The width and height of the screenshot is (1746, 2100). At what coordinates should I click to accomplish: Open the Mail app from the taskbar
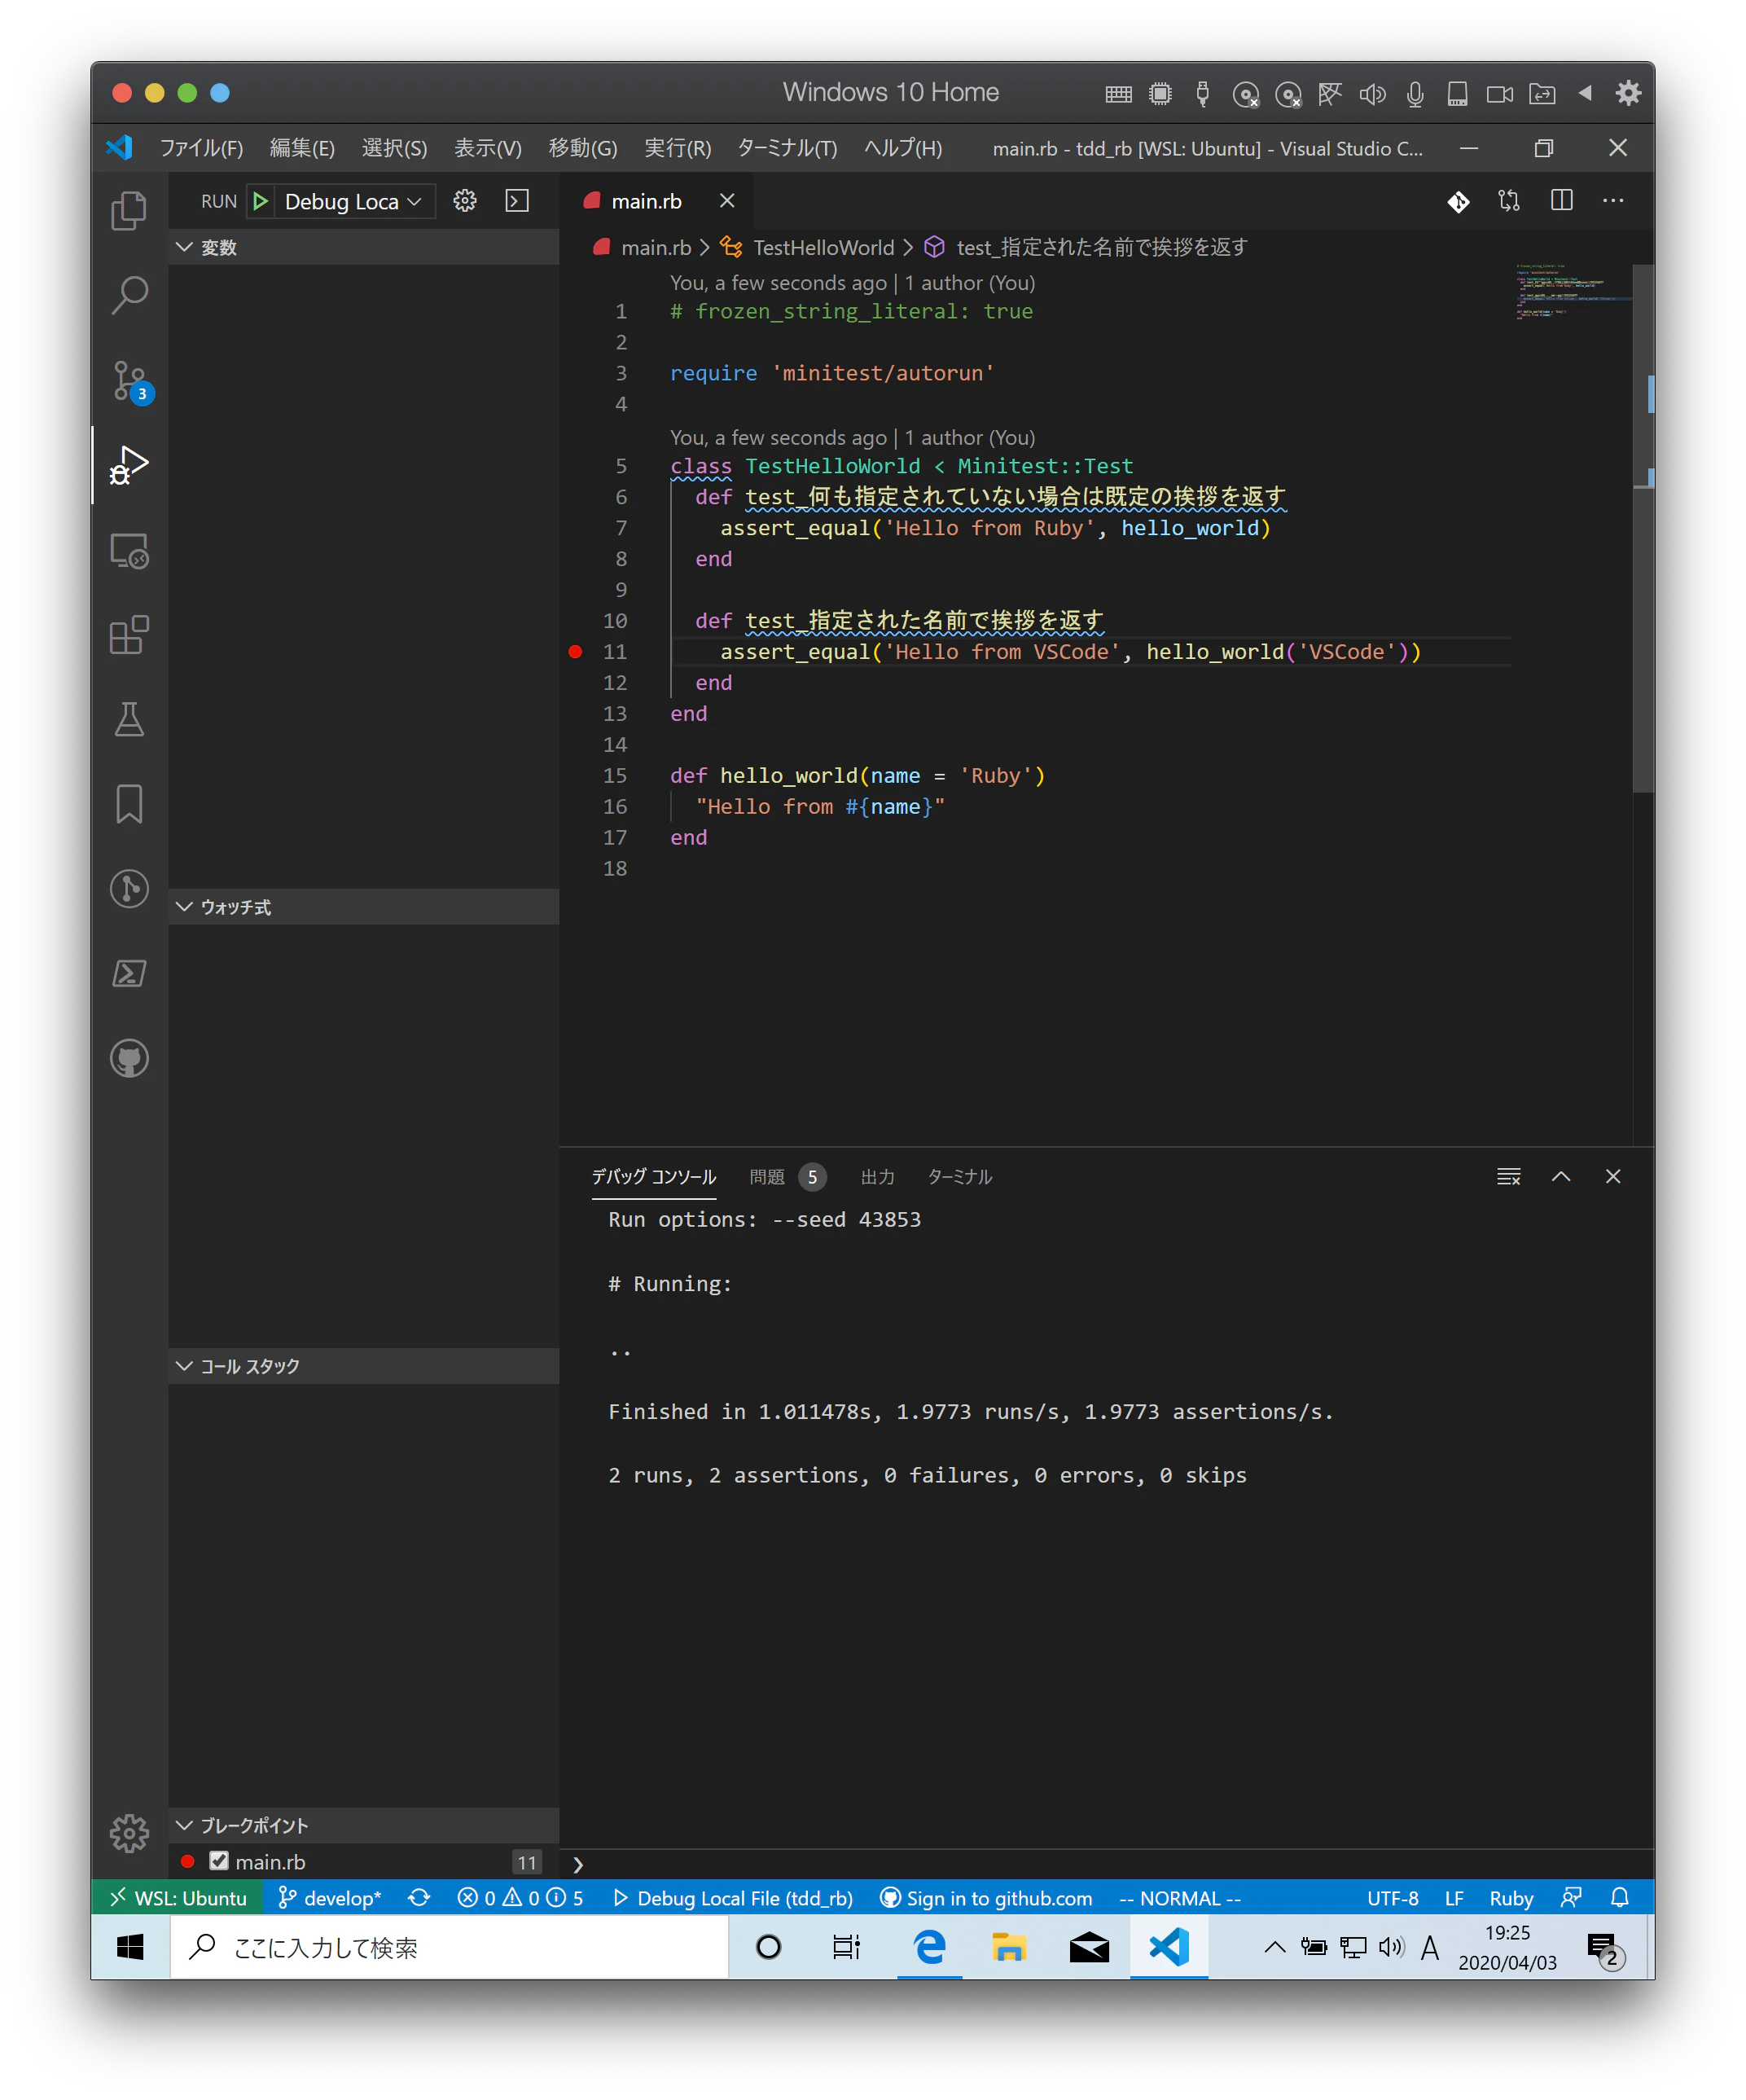[x=1089, y=1946]
